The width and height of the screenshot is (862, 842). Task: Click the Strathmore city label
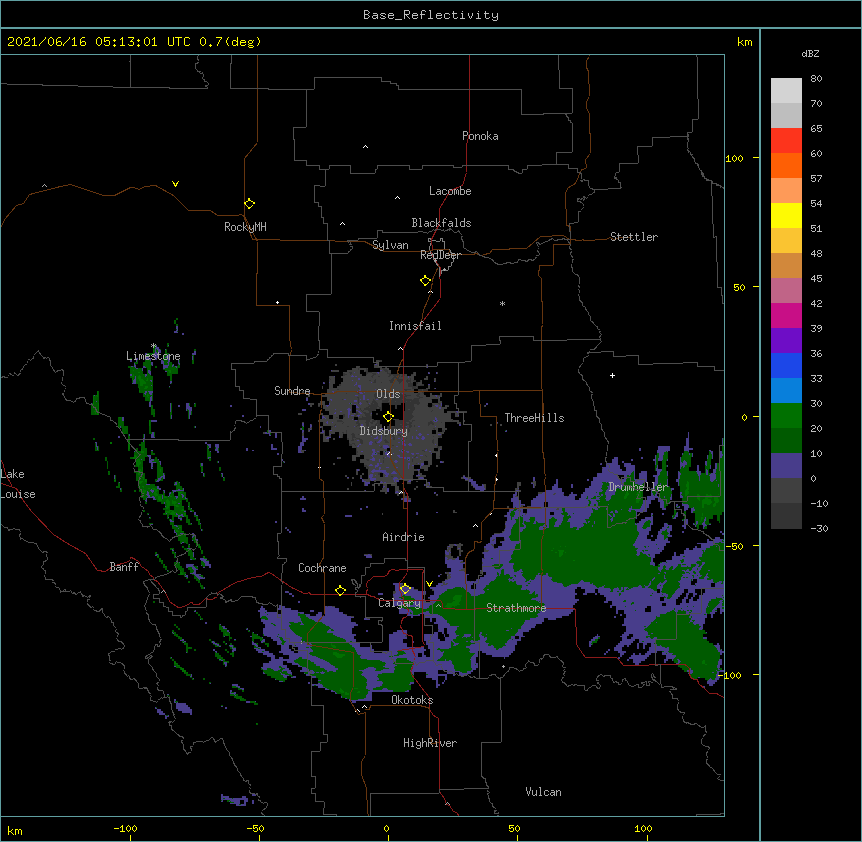coord(516,608)
